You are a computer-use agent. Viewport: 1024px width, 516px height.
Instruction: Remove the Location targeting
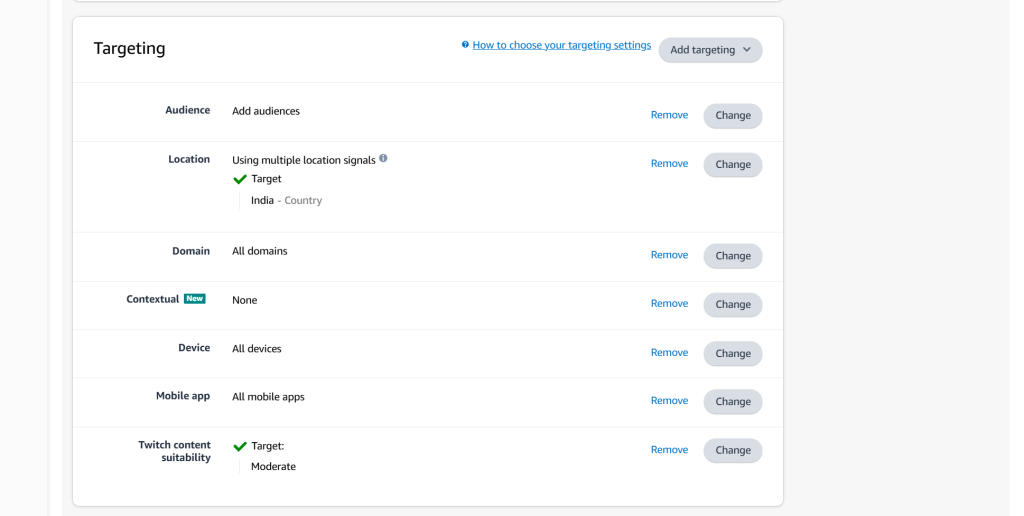coord(669,163)
